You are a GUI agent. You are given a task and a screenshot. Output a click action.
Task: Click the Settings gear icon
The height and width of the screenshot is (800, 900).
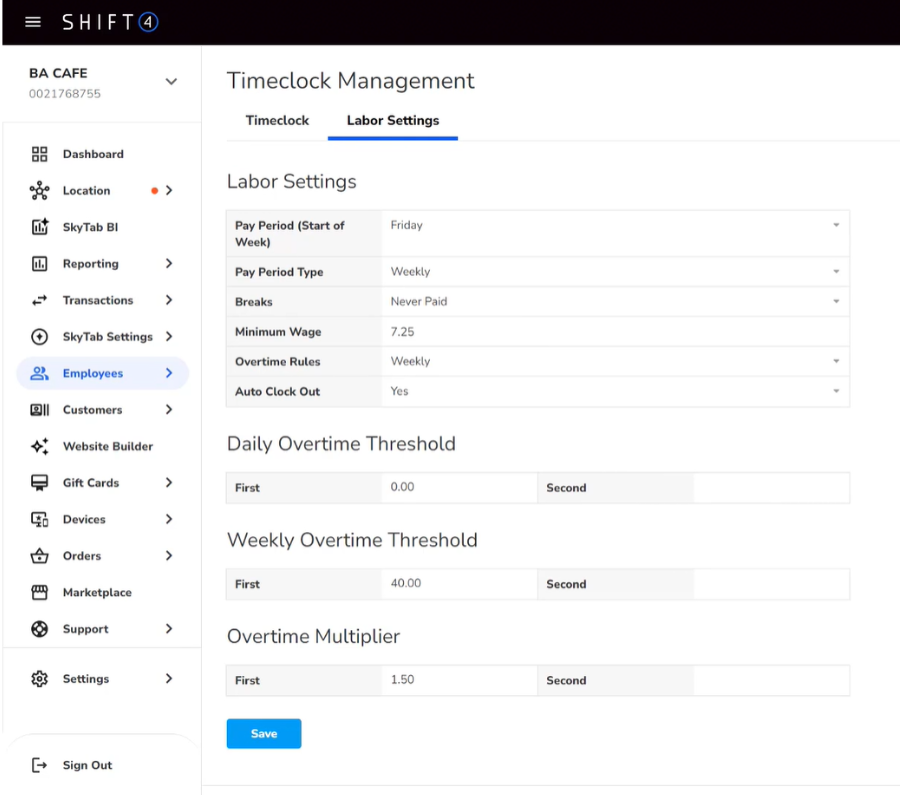click(x=40, y=679)
